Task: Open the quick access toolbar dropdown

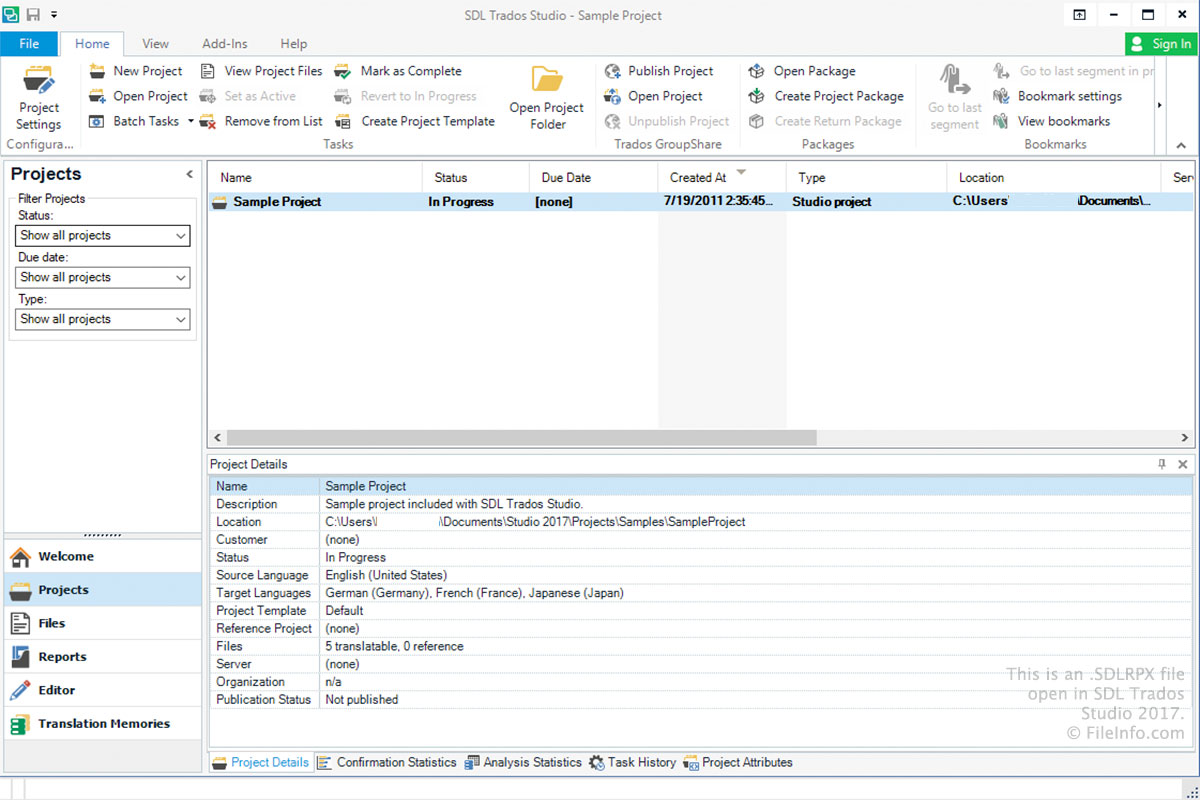Action: [54, 15]
